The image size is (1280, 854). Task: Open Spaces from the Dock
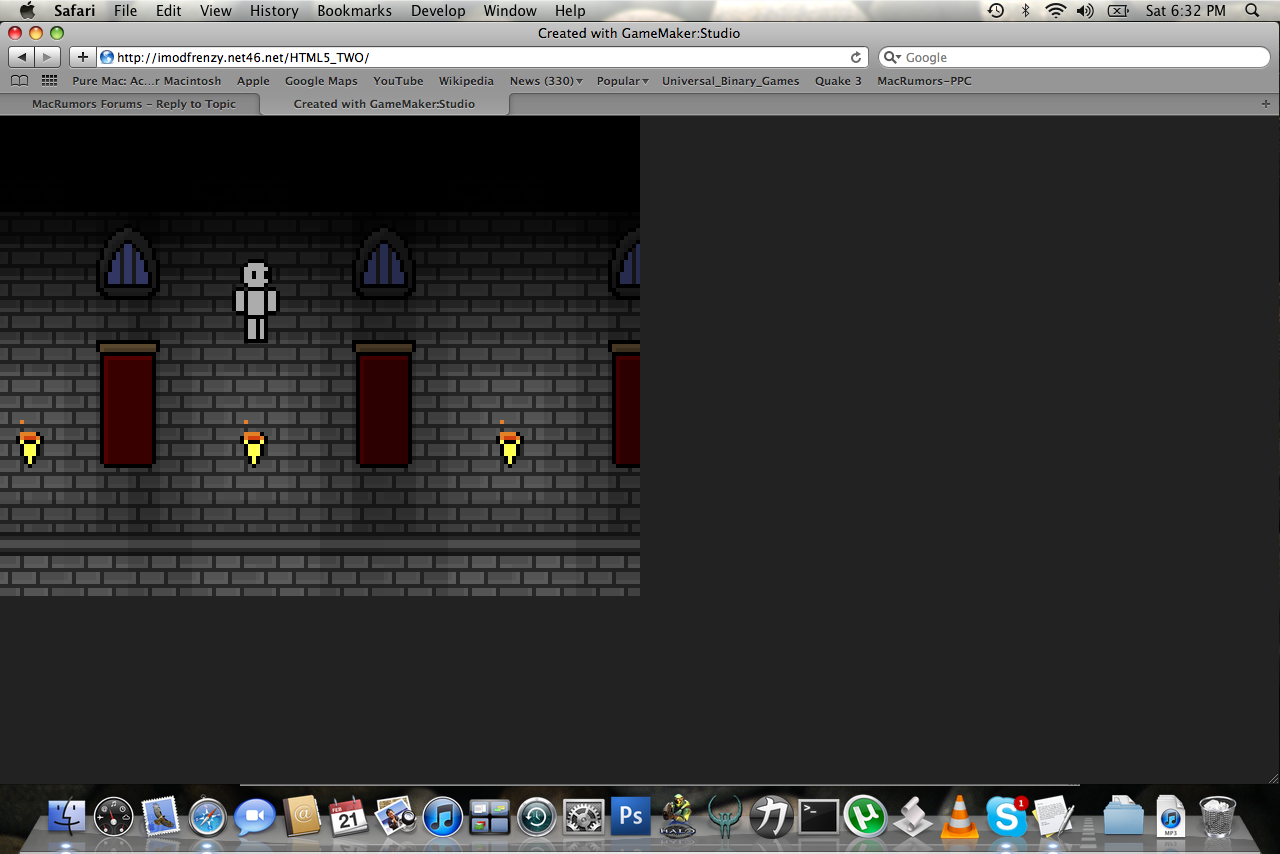[490, 817]
